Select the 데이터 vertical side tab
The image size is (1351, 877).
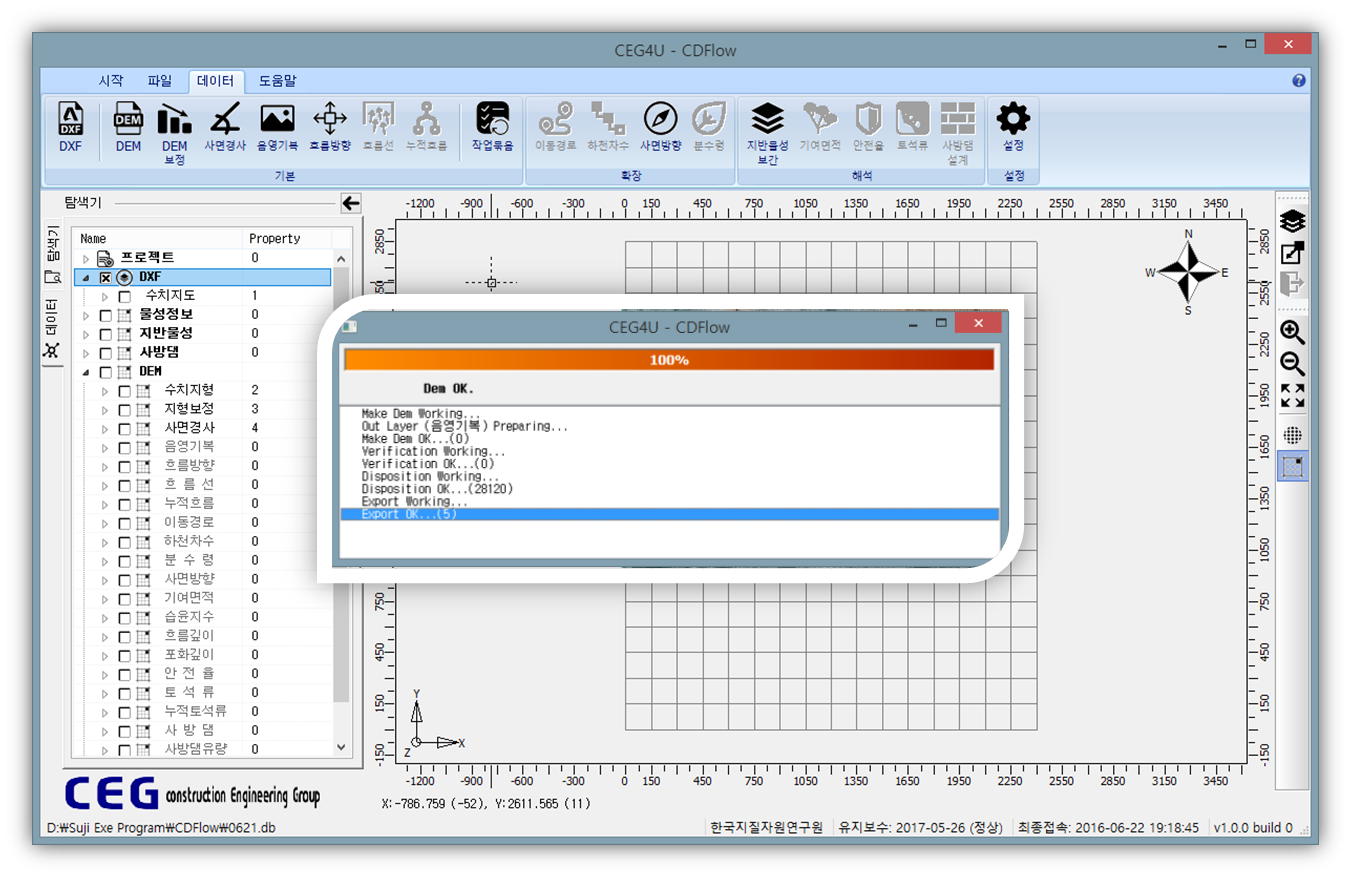point(53,328)
